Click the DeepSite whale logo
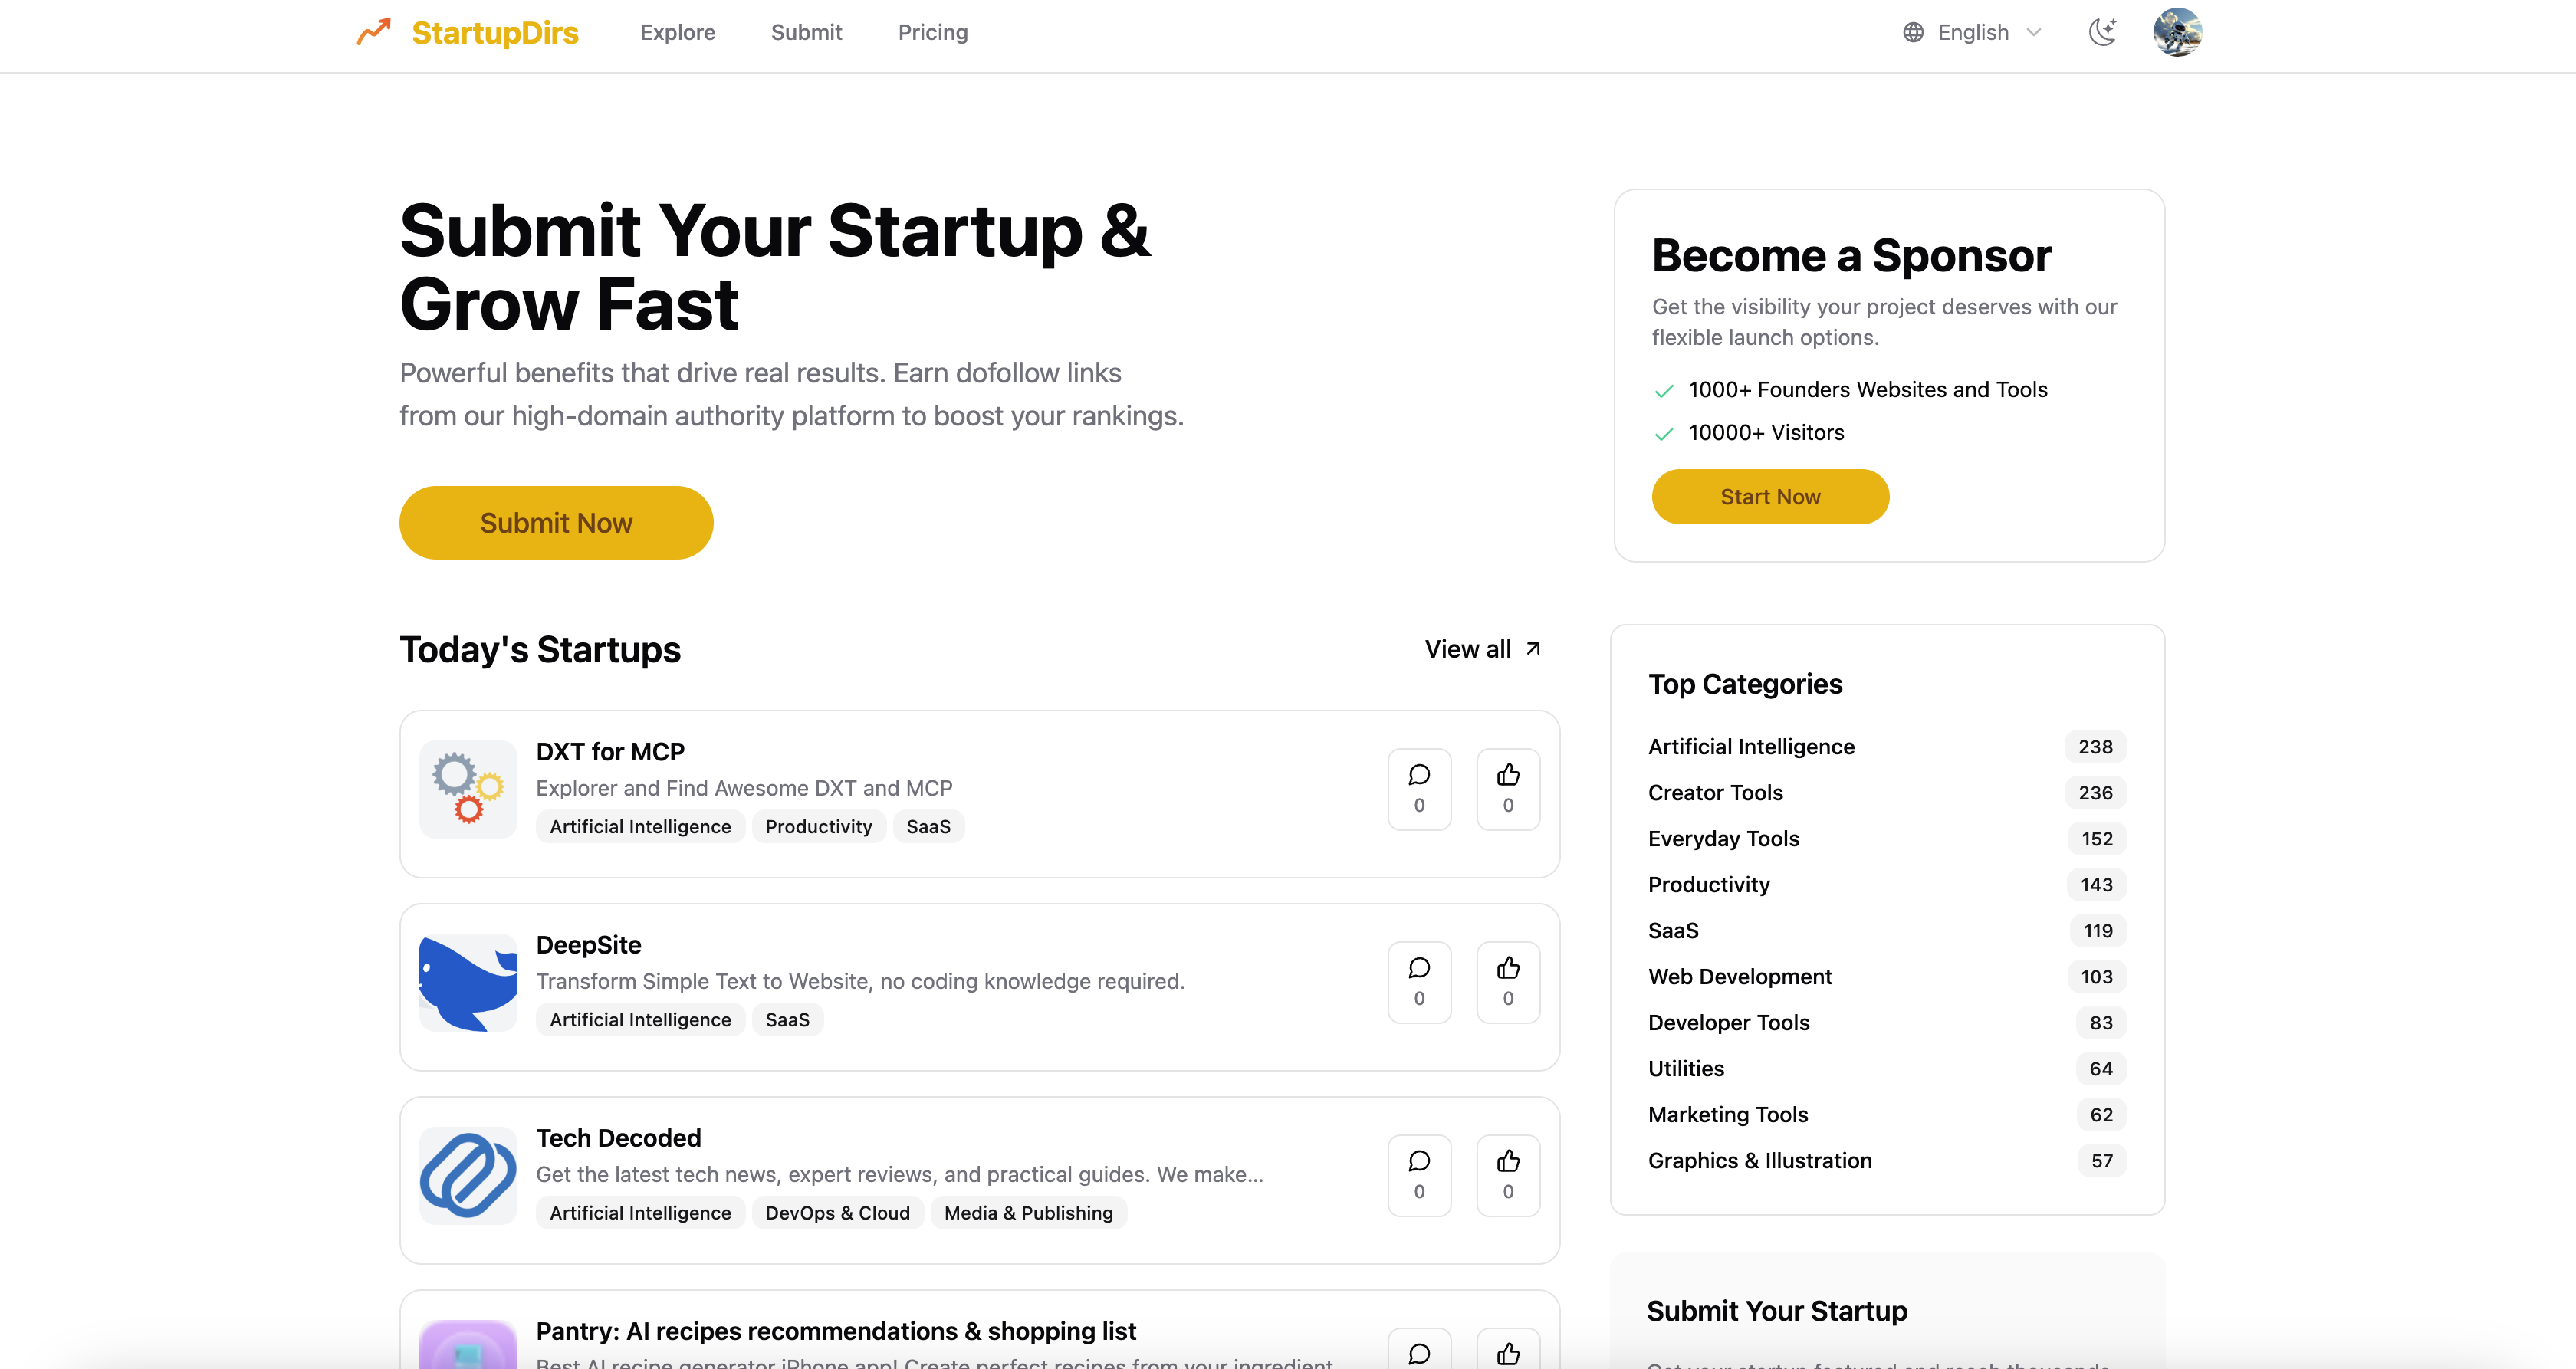Viewport: 2576px width, 1369px height. [467, 983]
